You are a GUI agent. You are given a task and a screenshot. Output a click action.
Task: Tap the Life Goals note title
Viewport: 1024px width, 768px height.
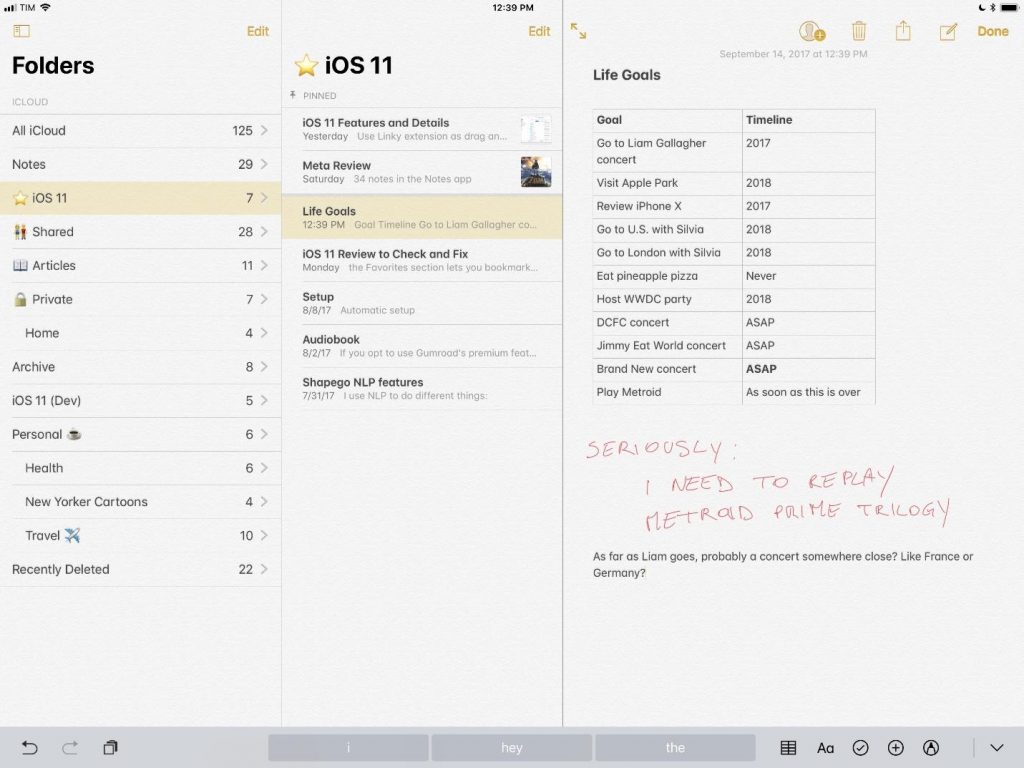(x=626, y=75)
